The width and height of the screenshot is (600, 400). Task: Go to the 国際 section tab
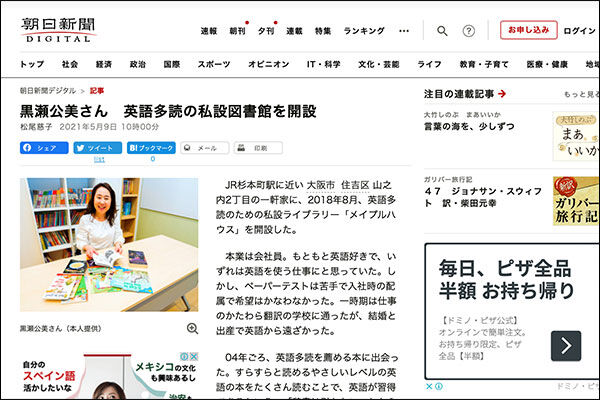pos(172,64)
